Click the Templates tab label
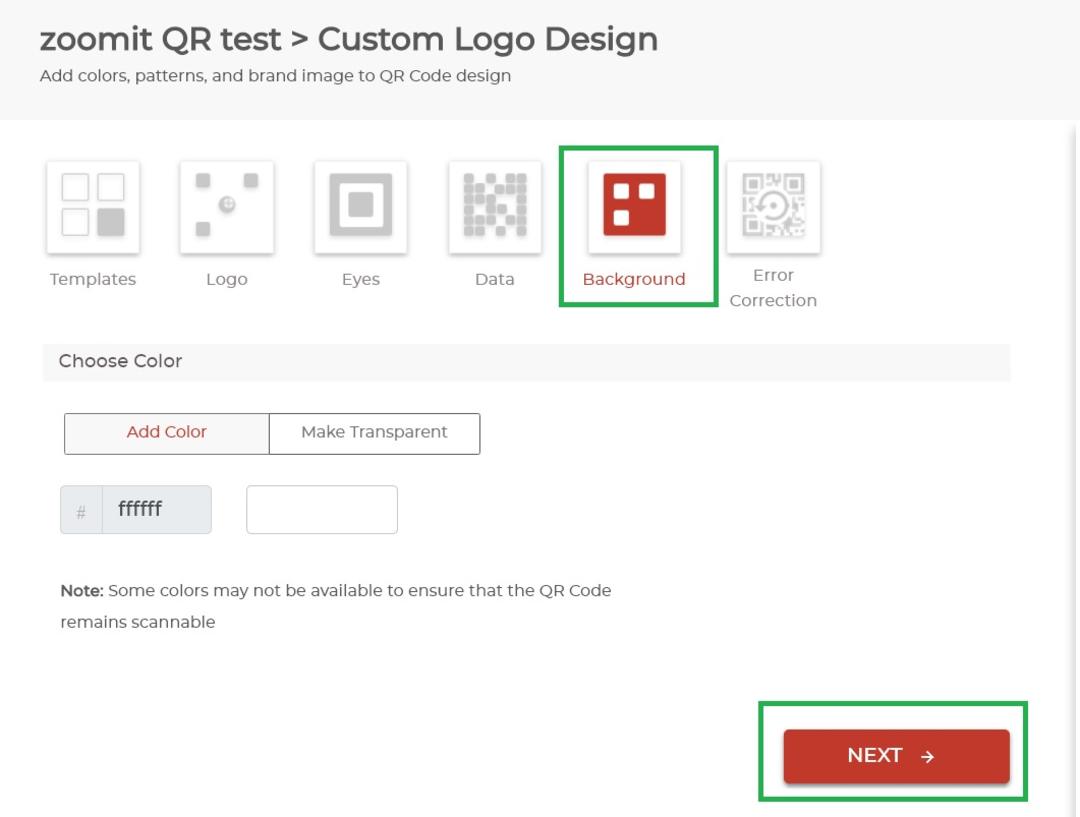1080x817 pixels. point(93,279)
